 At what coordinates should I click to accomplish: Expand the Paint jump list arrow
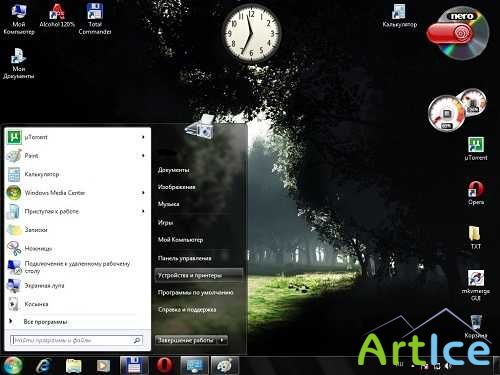pyautogui.click(x=143, y=156)
